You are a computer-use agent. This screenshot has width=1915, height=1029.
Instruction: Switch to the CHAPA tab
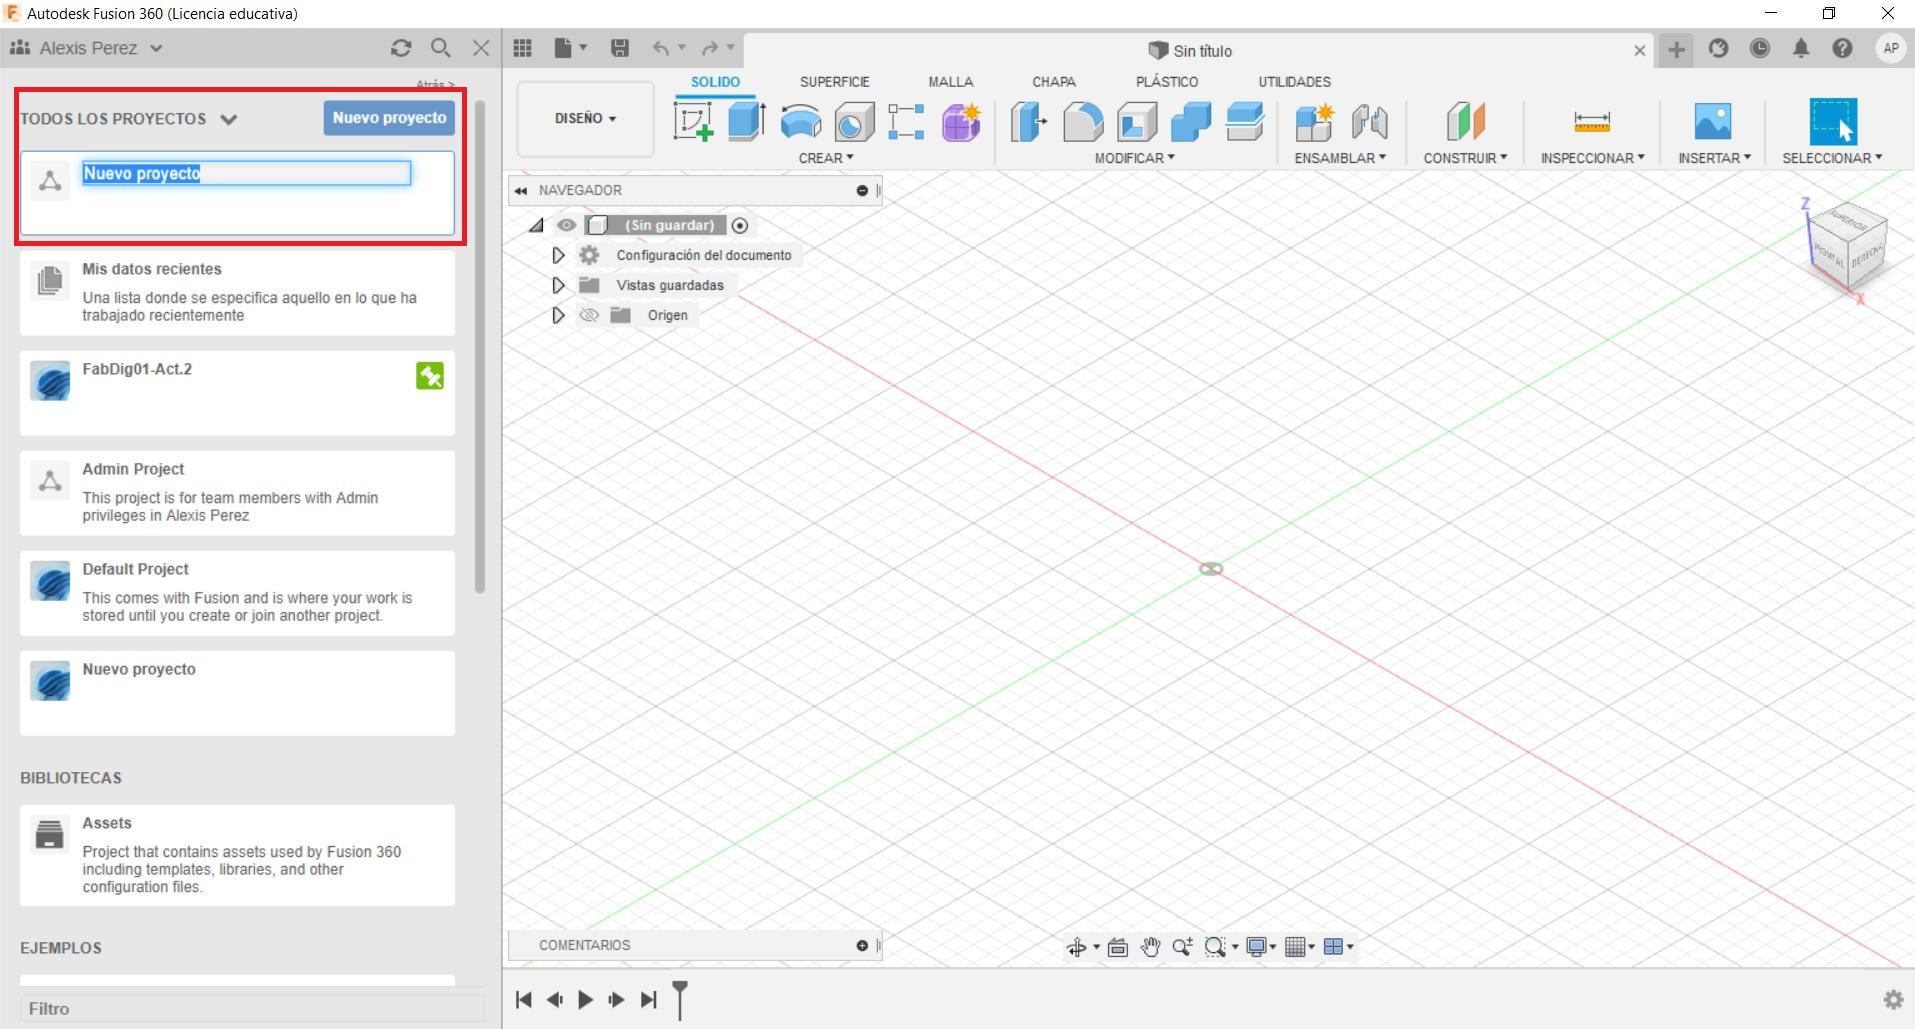(x=1054, y=82)
